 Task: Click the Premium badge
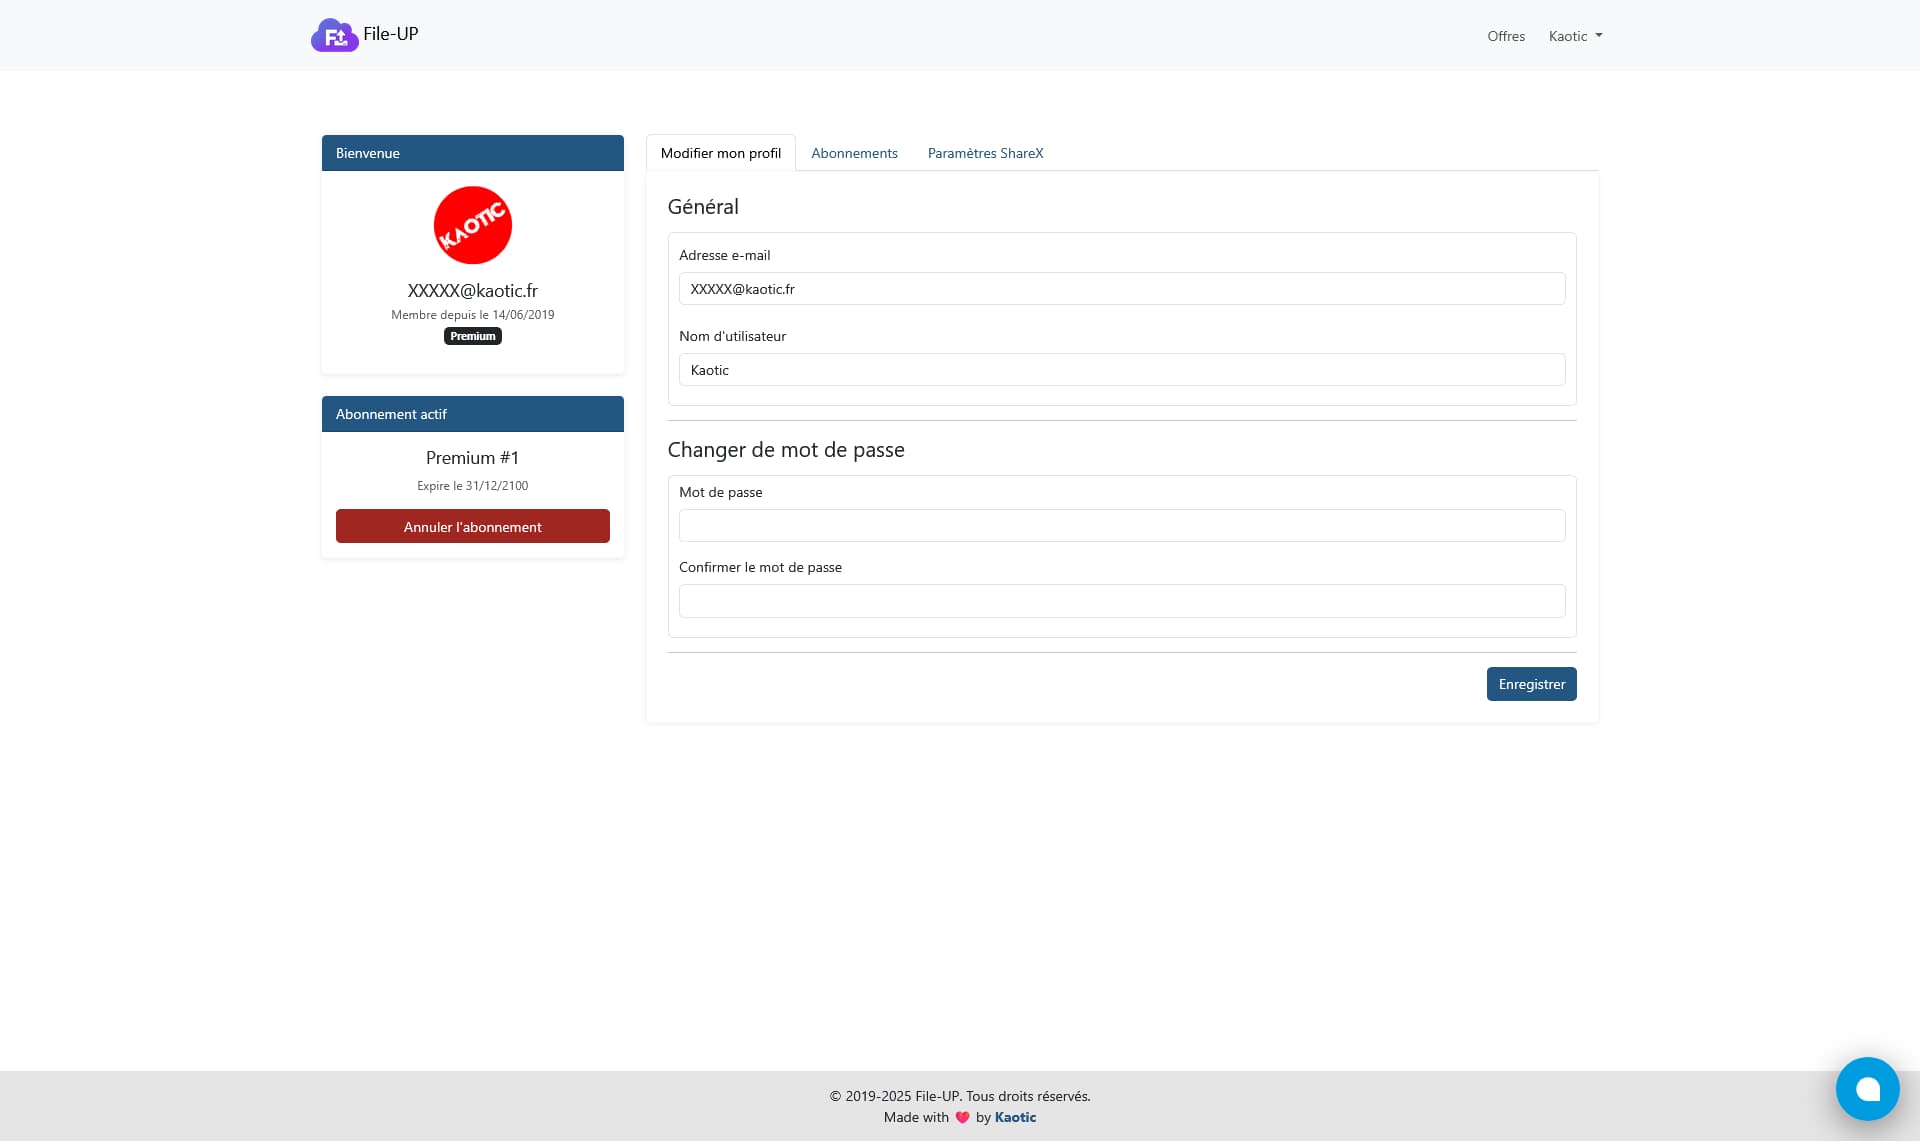[x=472, y=336]
